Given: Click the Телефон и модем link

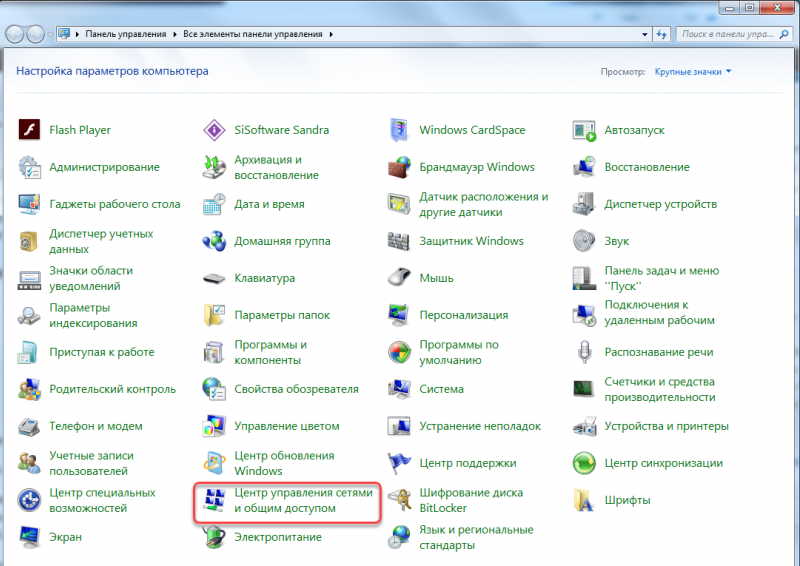Looking at the screenshot, I should click(x=96, y=426).
